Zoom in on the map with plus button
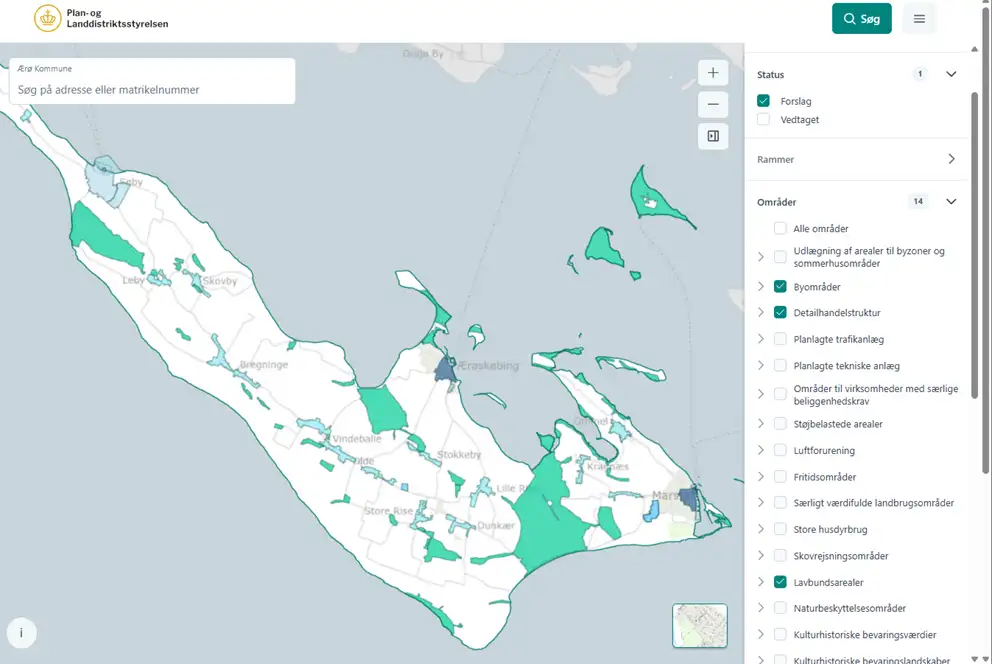 point(713,73)
